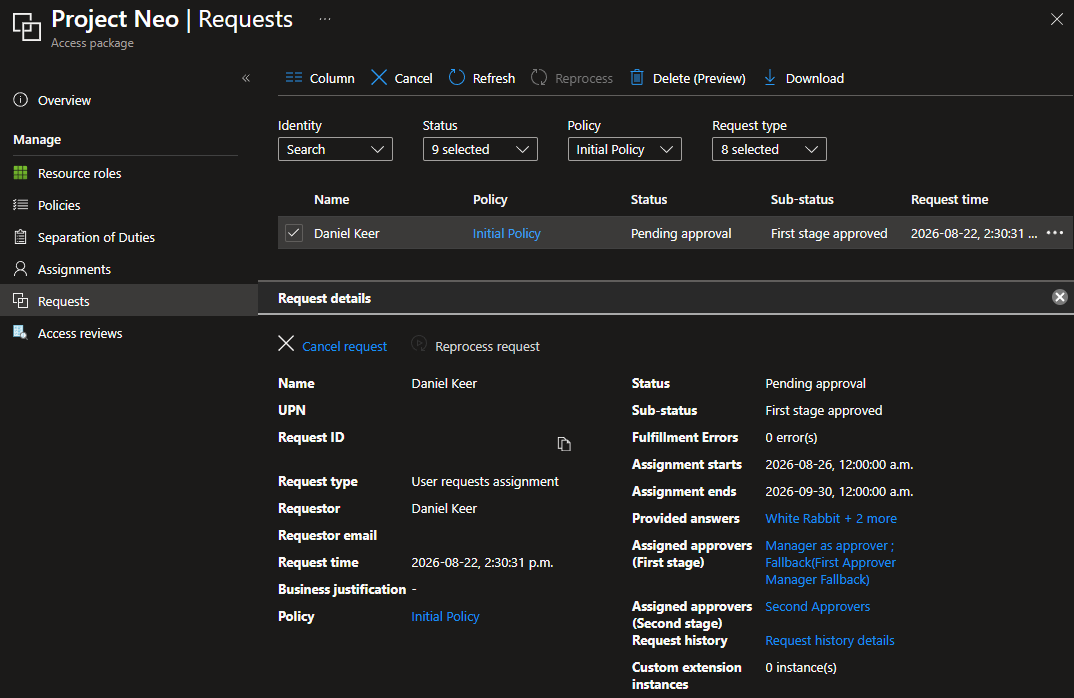Click the Download button label
1074x698 pixels.
814,78
